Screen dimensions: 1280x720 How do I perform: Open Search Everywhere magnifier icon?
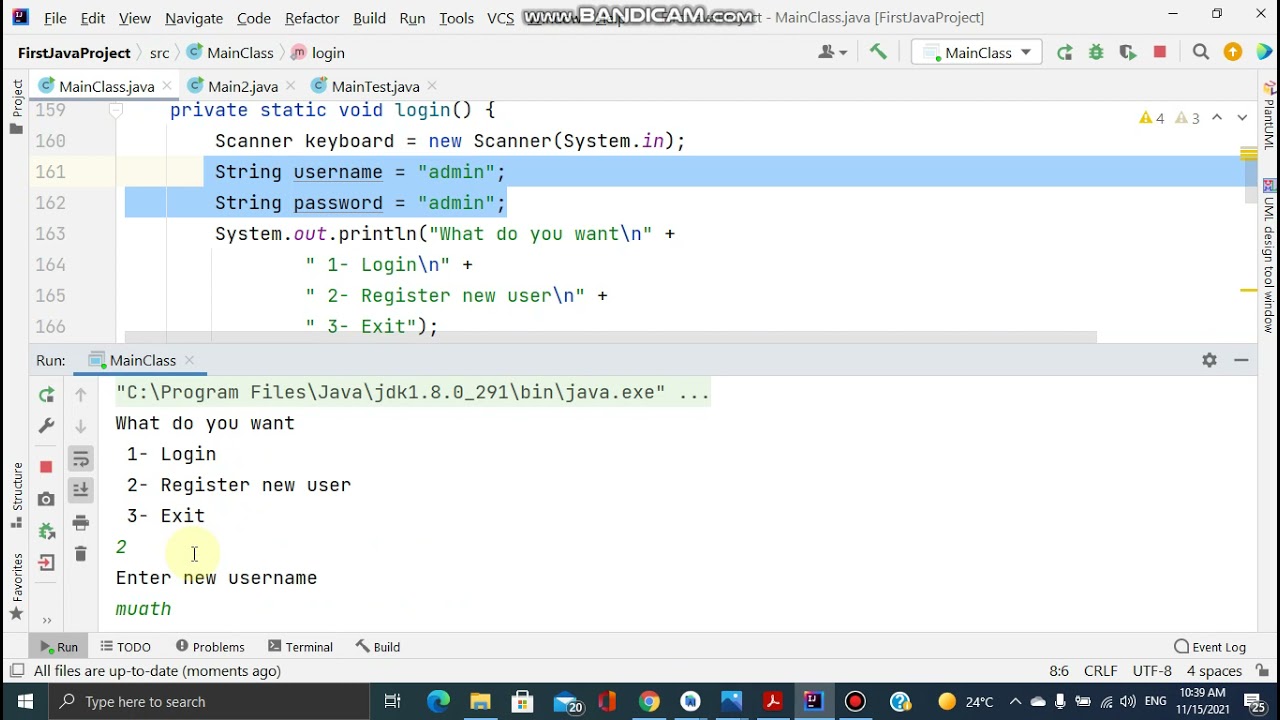(x=1201, y=52)
